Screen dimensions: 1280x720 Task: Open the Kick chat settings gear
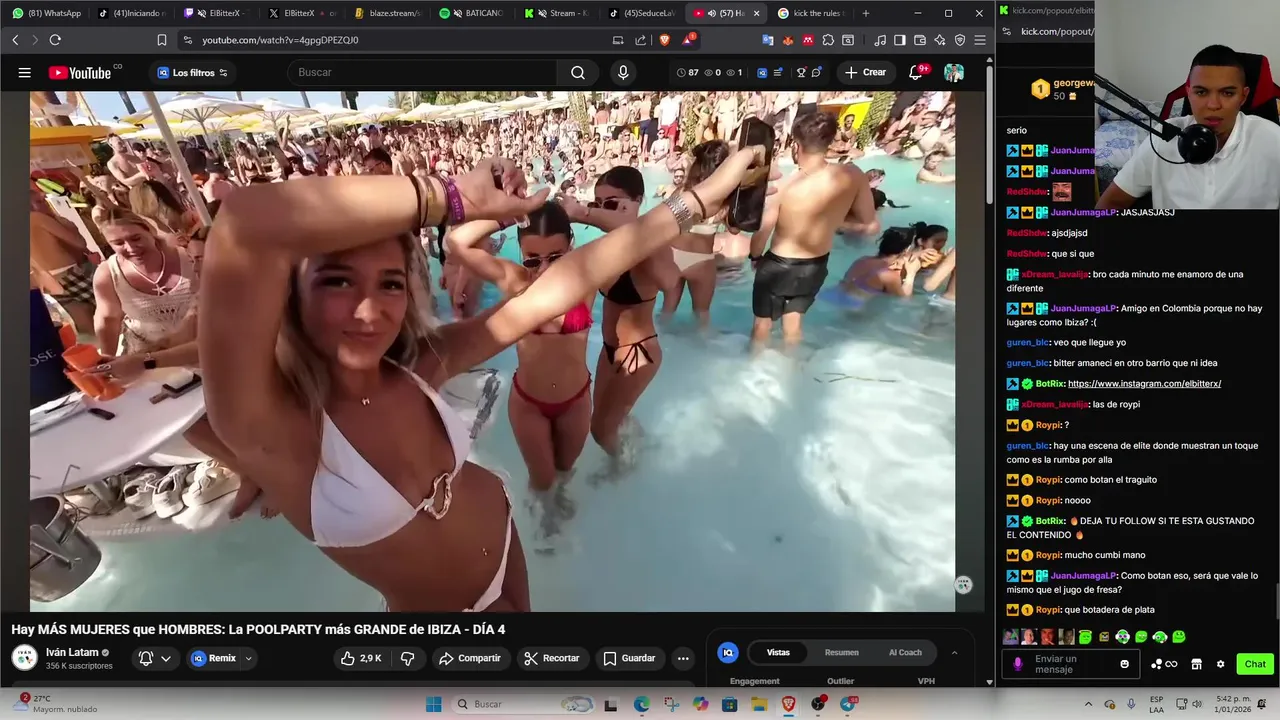click(1220, 664)
